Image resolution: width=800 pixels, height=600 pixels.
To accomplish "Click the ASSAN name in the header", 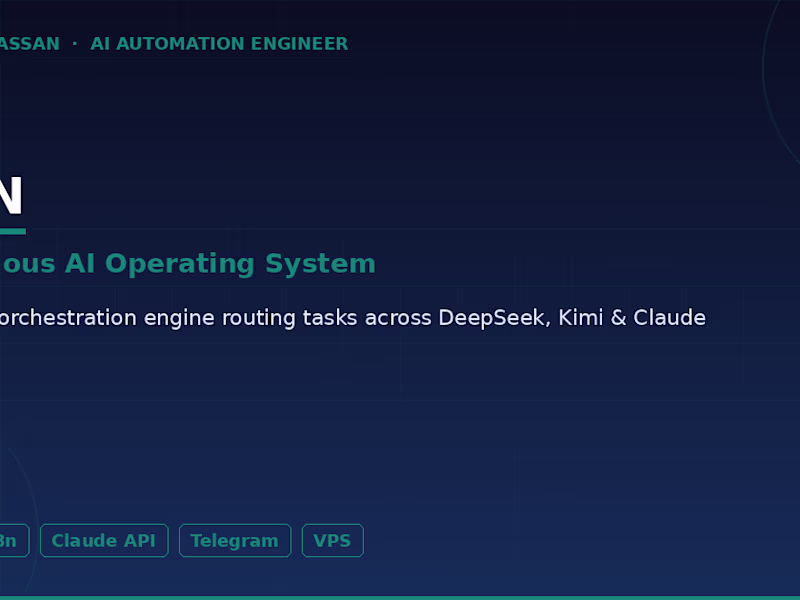I will (x=29, y=44).
